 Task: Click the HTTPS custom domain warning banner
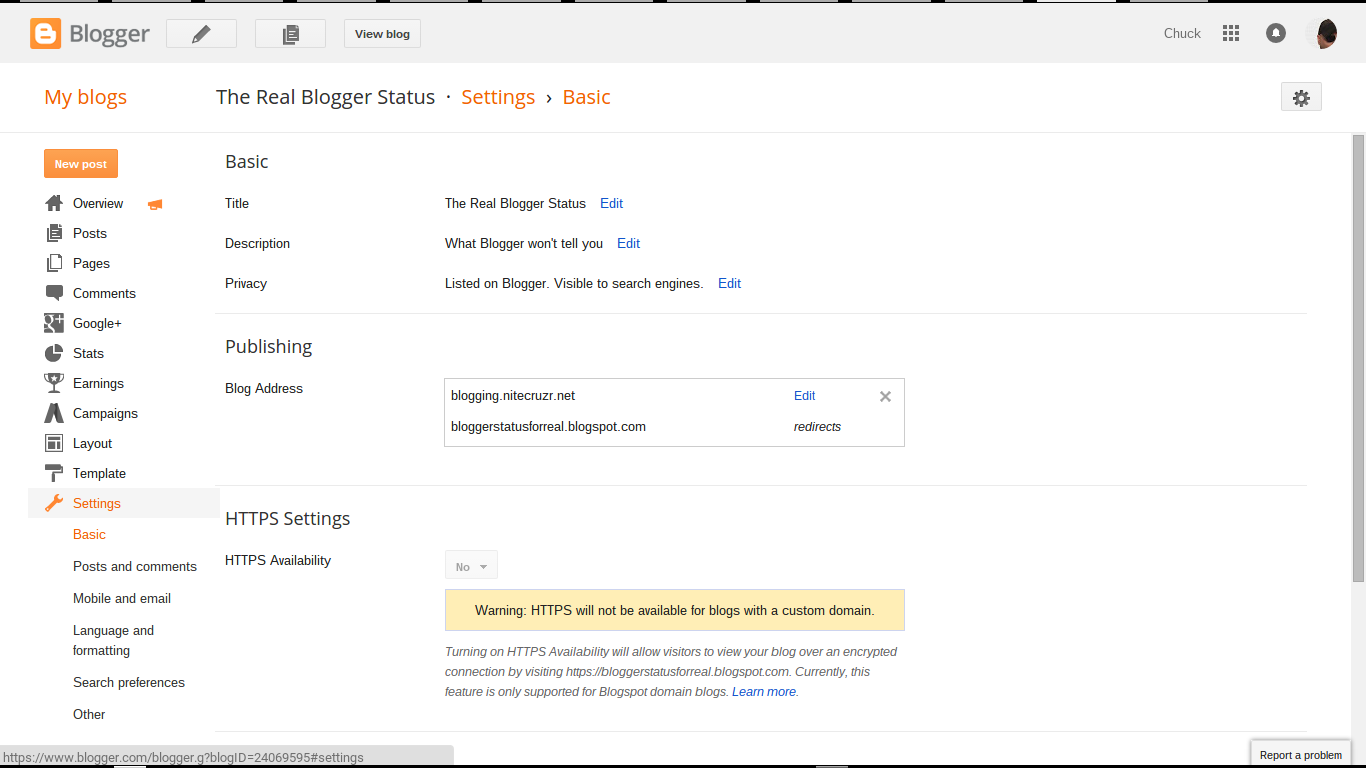click(674, 610)
